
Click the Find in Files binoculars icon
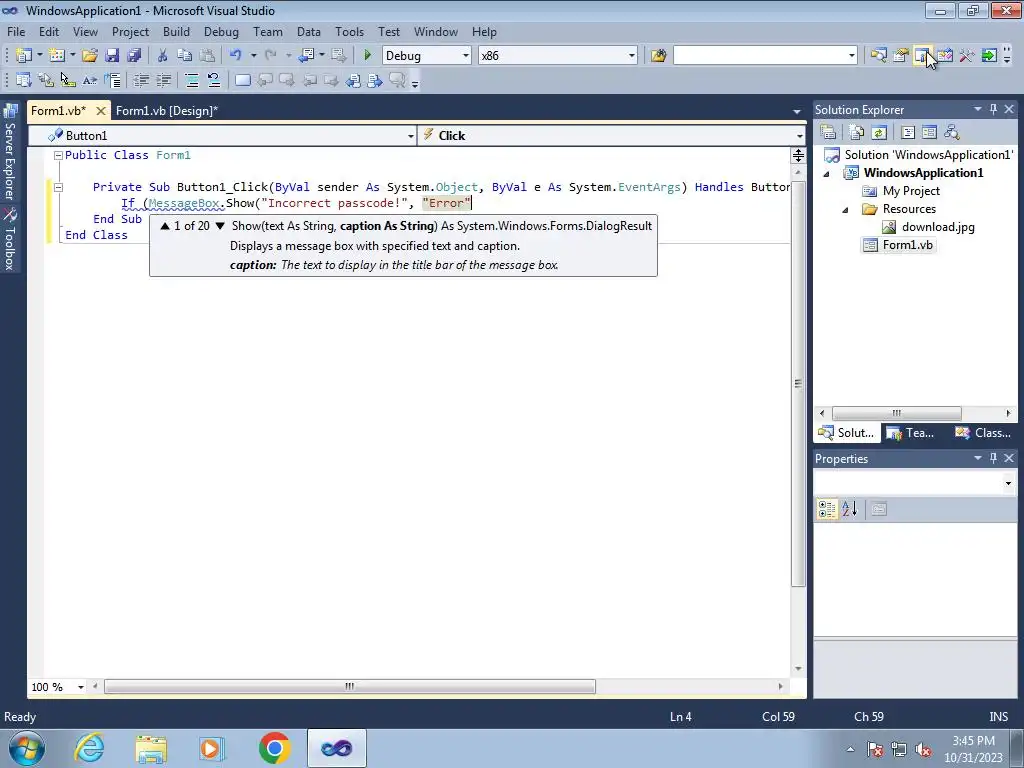pyautogui.click(x=658, y=56)
